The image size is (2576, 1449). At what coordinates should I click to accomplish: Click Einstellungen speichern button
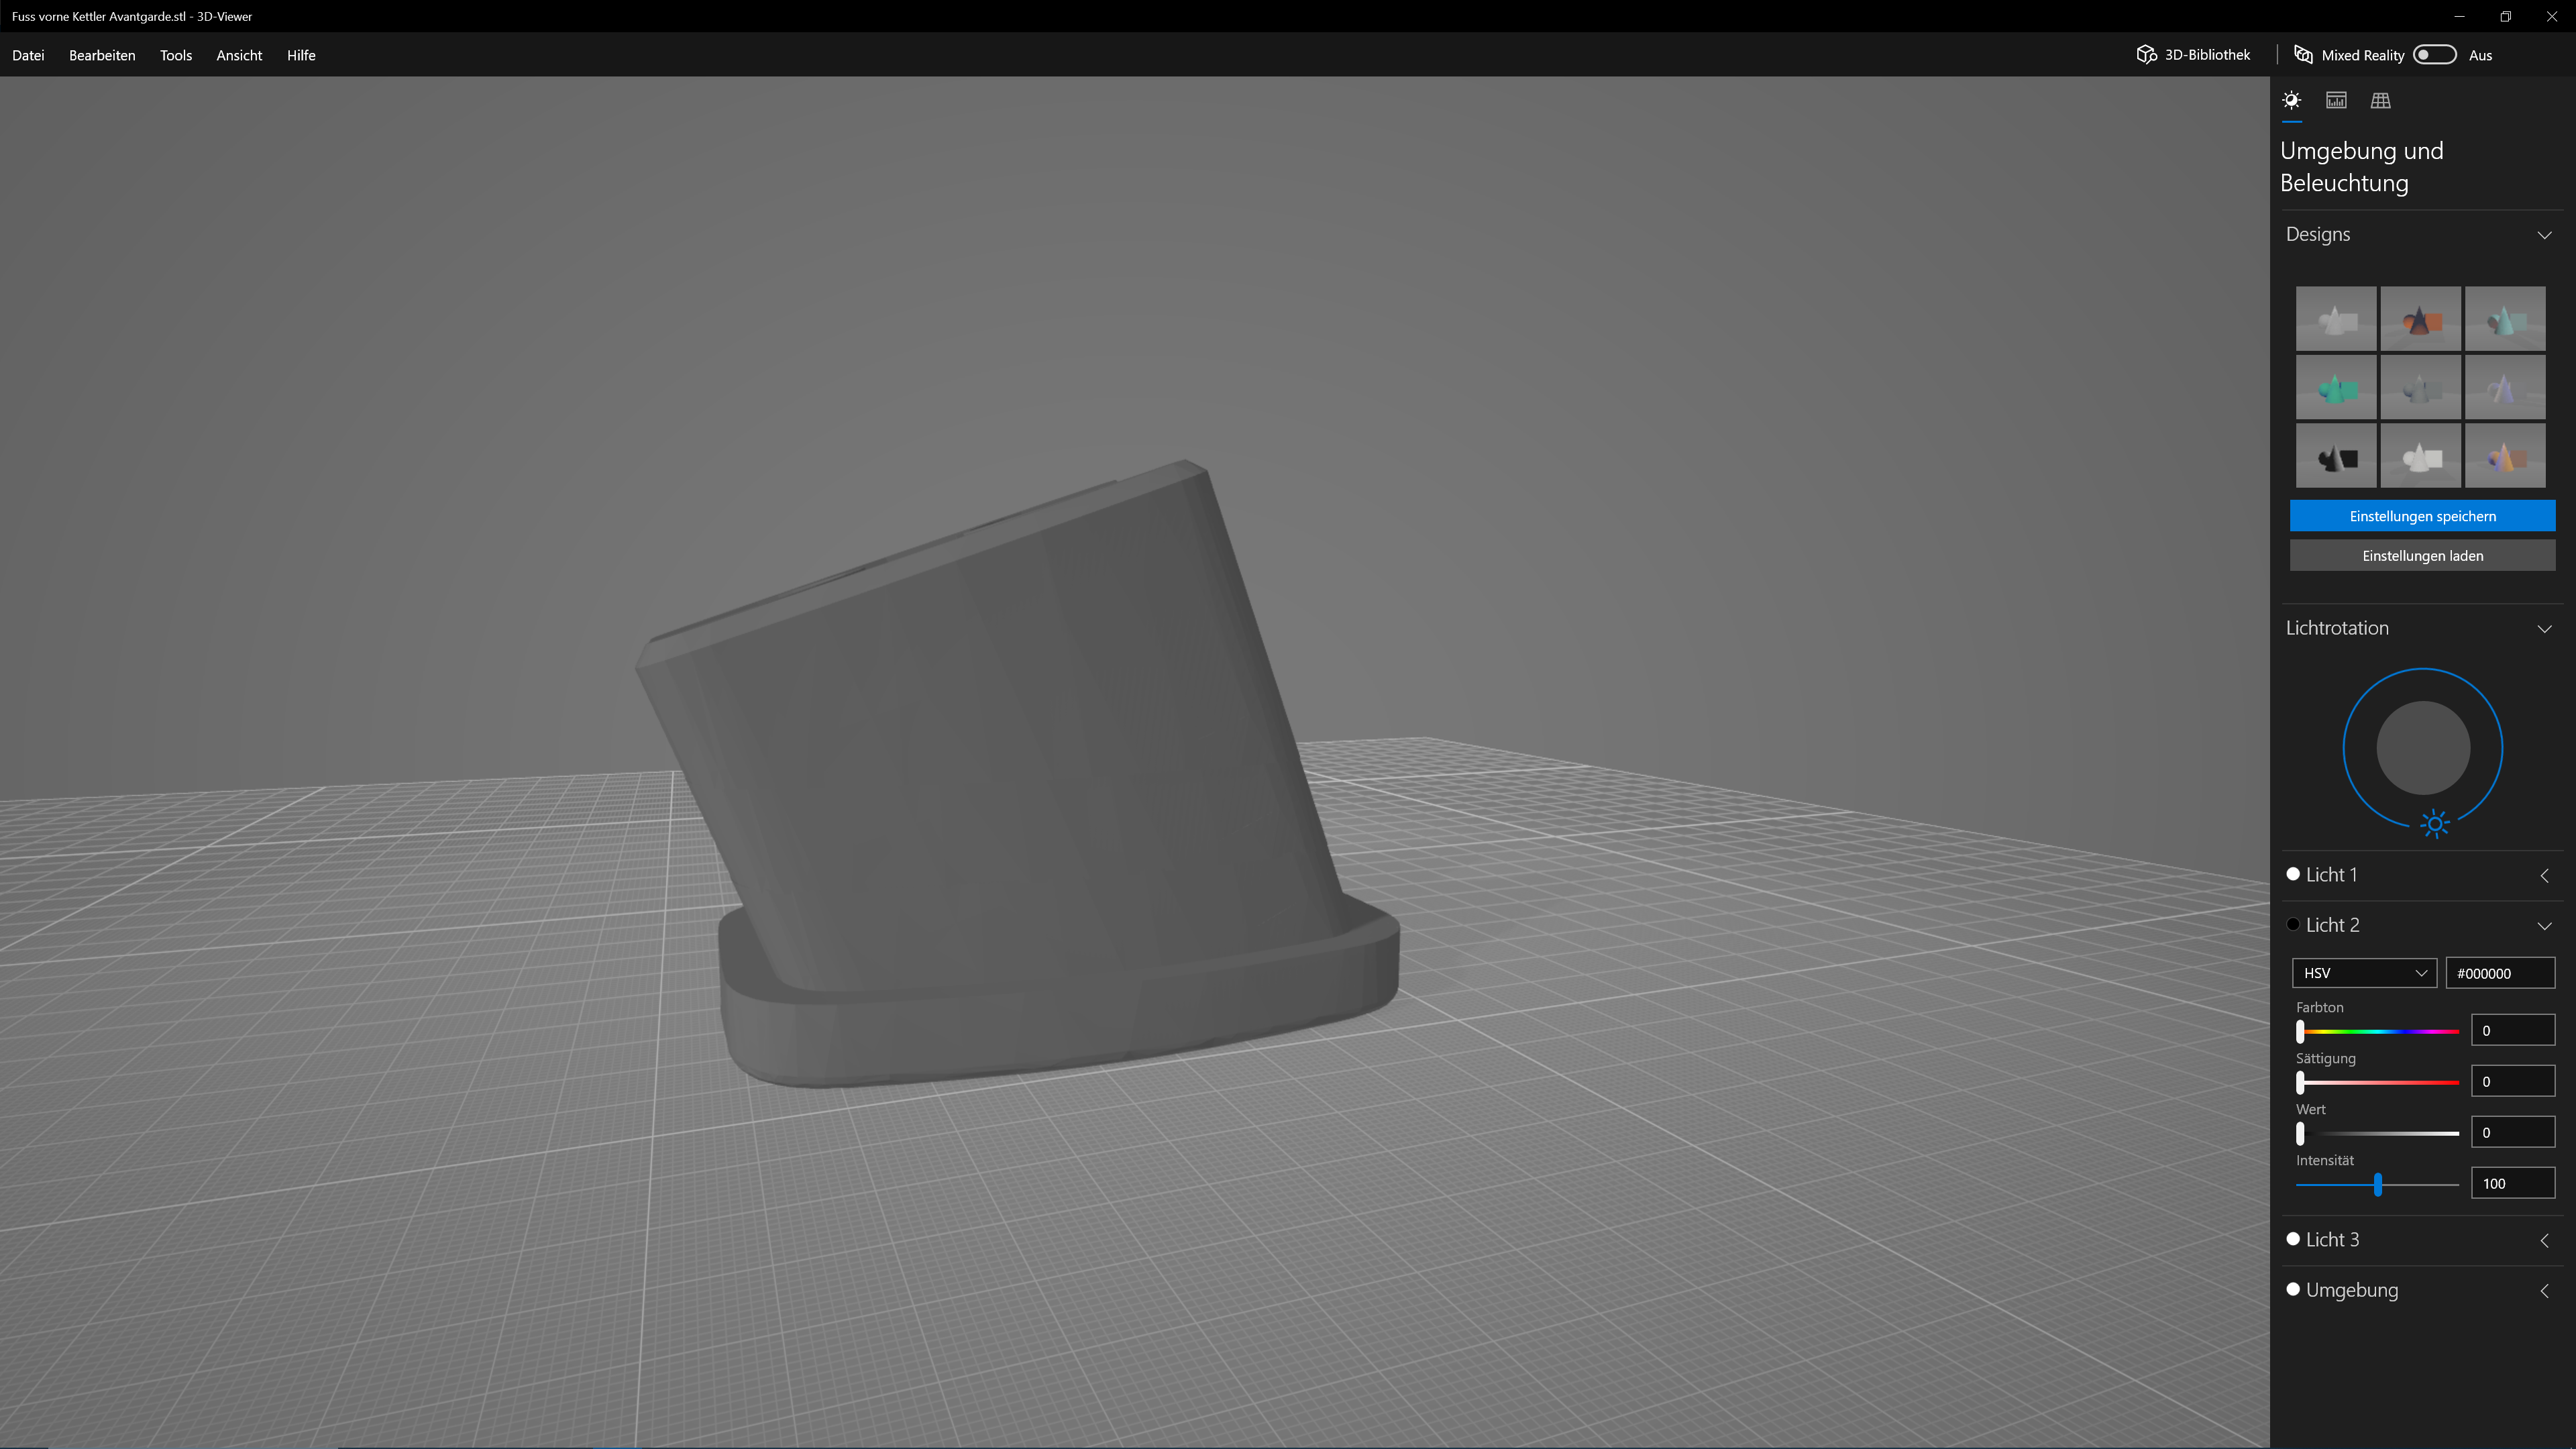[x=2422, y=516]
